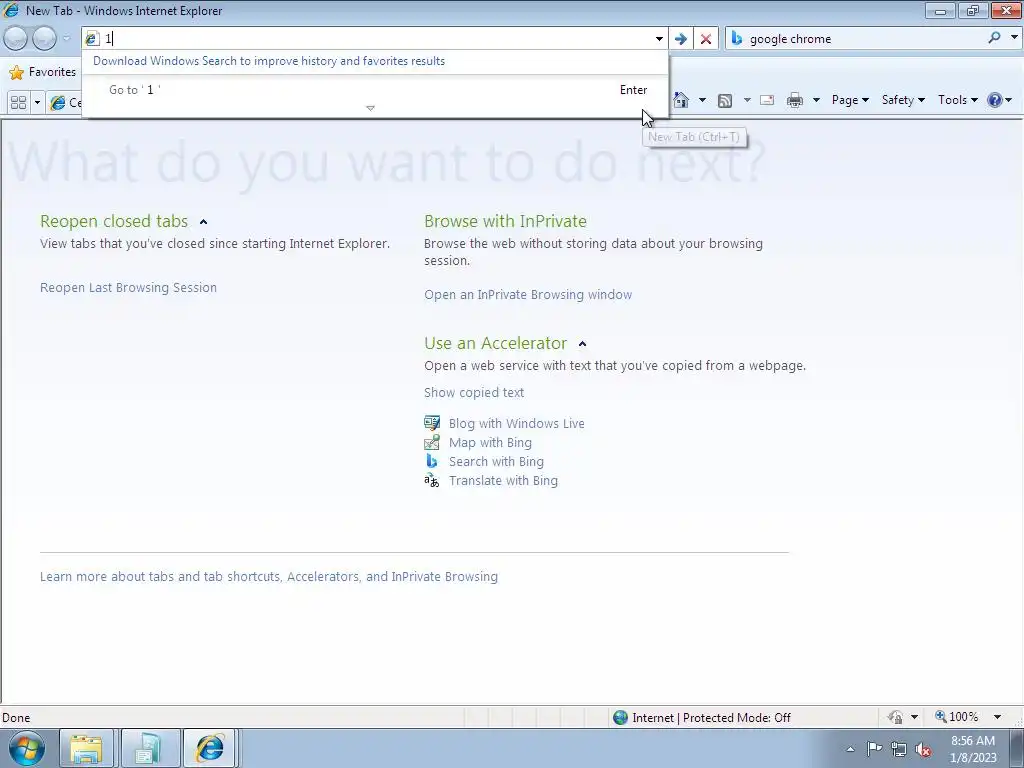The image size is (1024, 768).
Task: Expand the Quick Tabs dropdown arrow
Action: click(37, 102)
